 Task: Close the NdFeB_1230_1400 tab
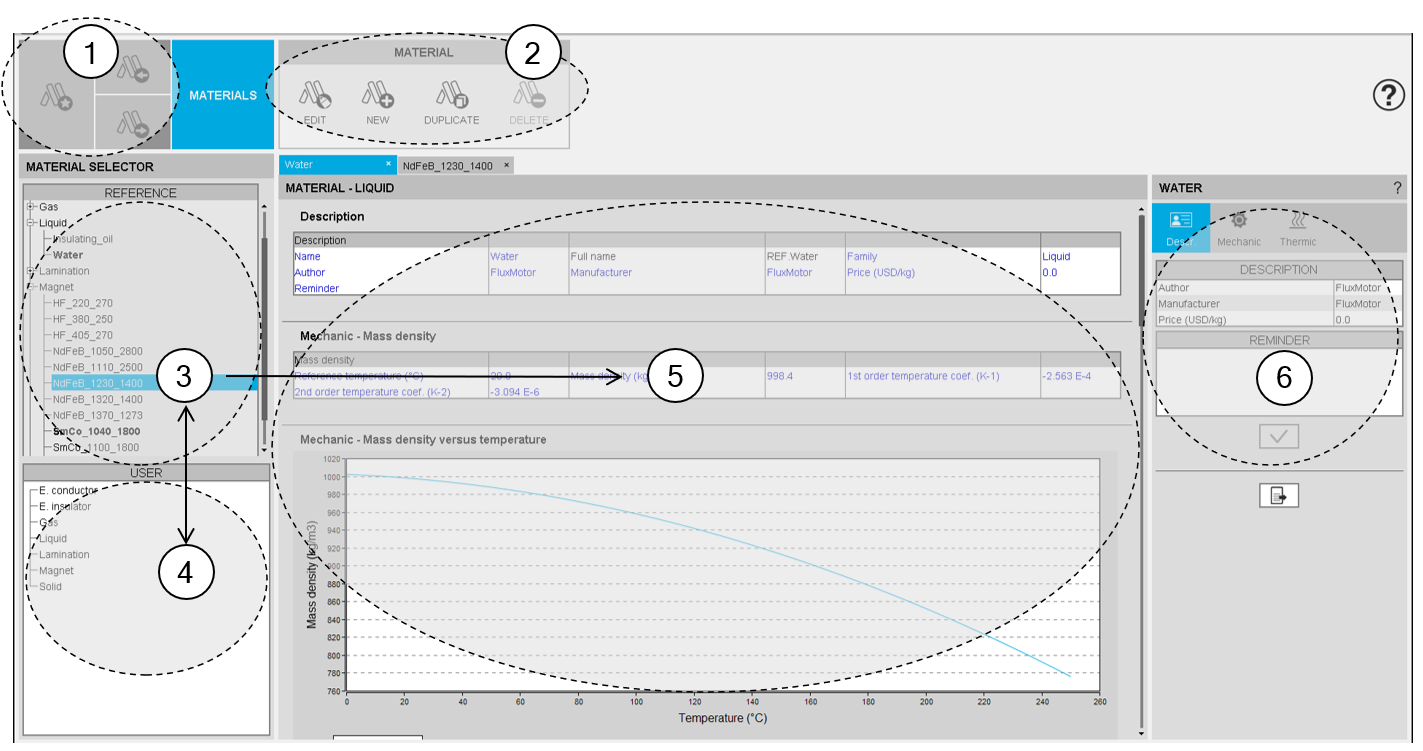506,165
